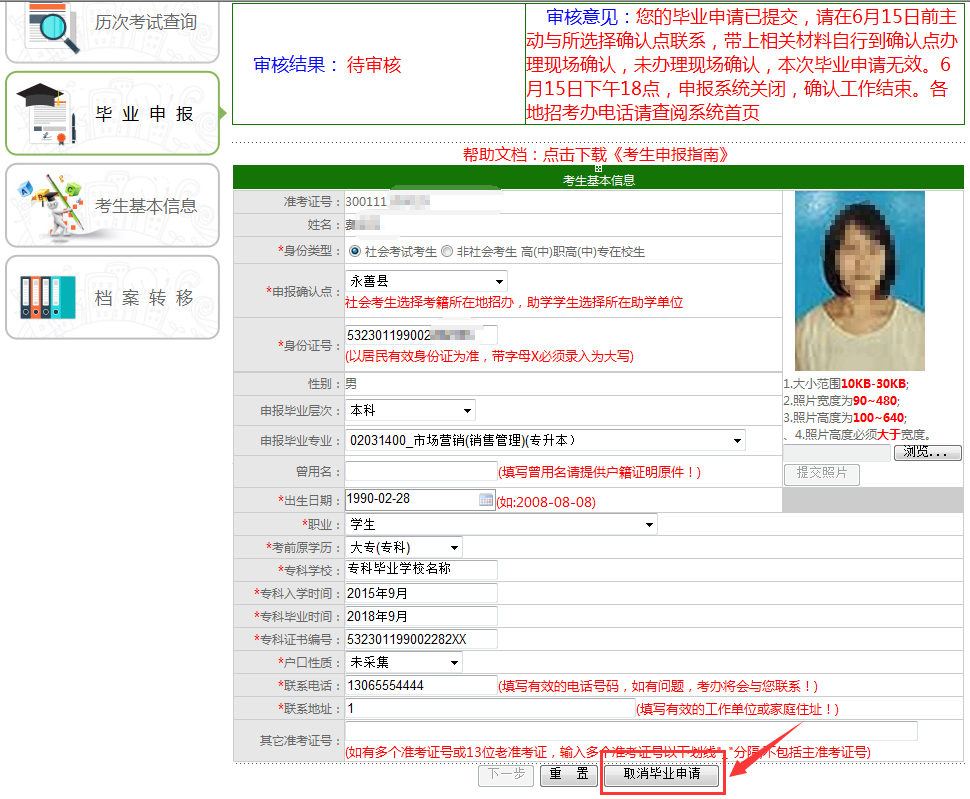Open the 户口性质 dropdown showing 未采集

pyautogui.click(x=404, y=663)
